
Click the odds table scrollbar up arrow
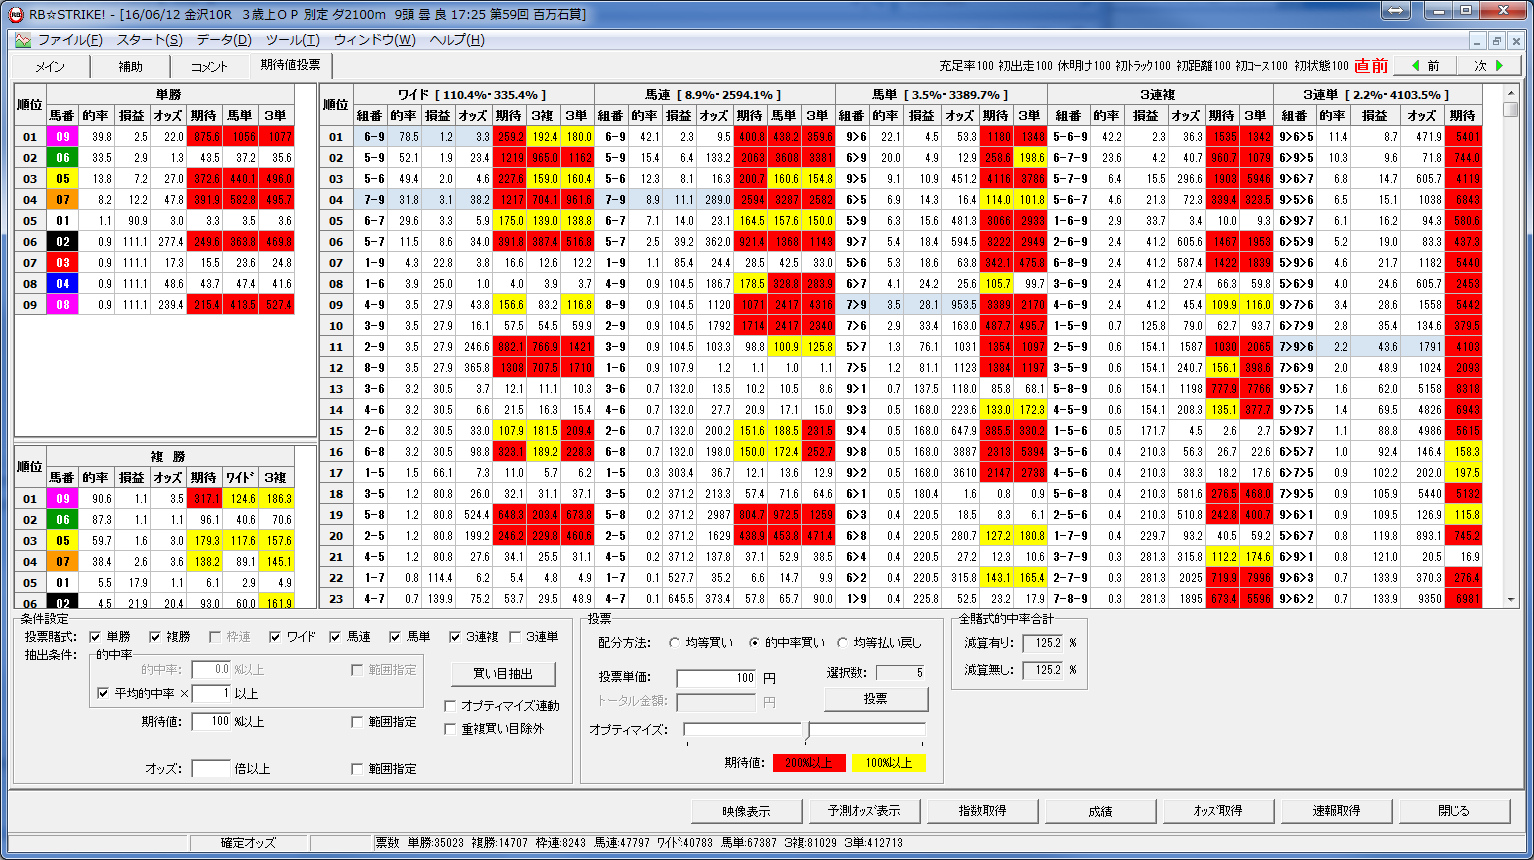point(1511,93)
